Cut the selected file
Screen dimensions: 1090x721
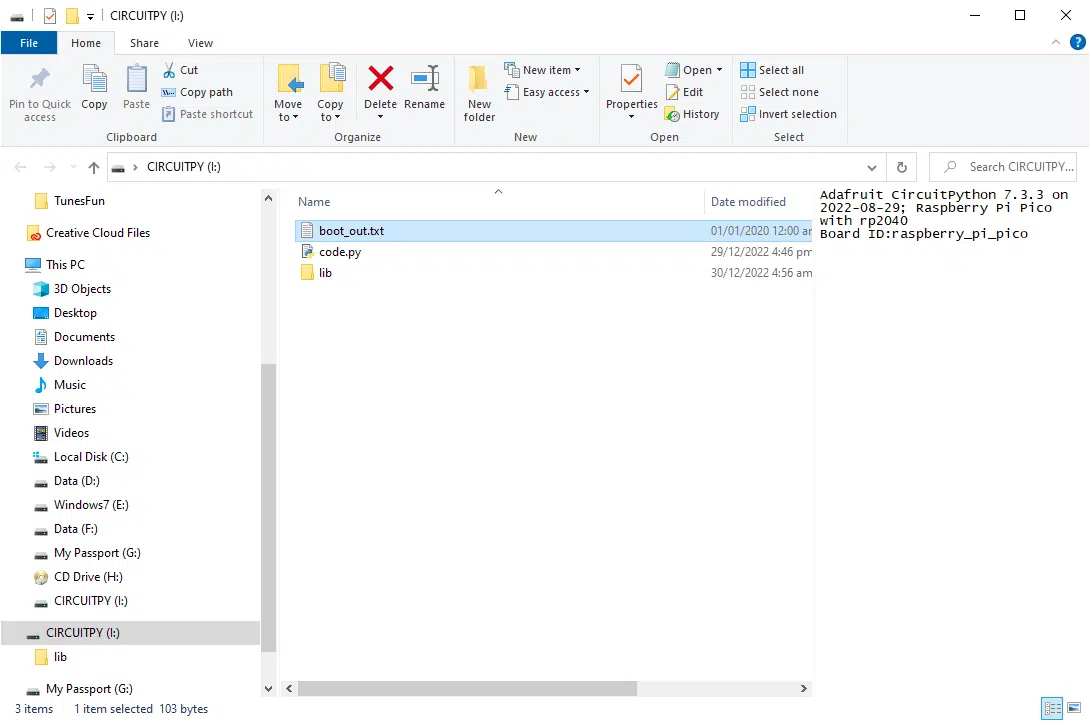coord(181,70)
